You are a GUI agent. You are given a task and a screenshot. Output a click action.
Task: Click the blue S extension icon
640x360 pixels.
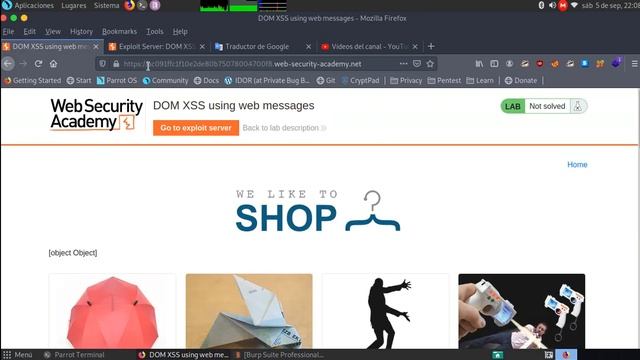(585, 63)
